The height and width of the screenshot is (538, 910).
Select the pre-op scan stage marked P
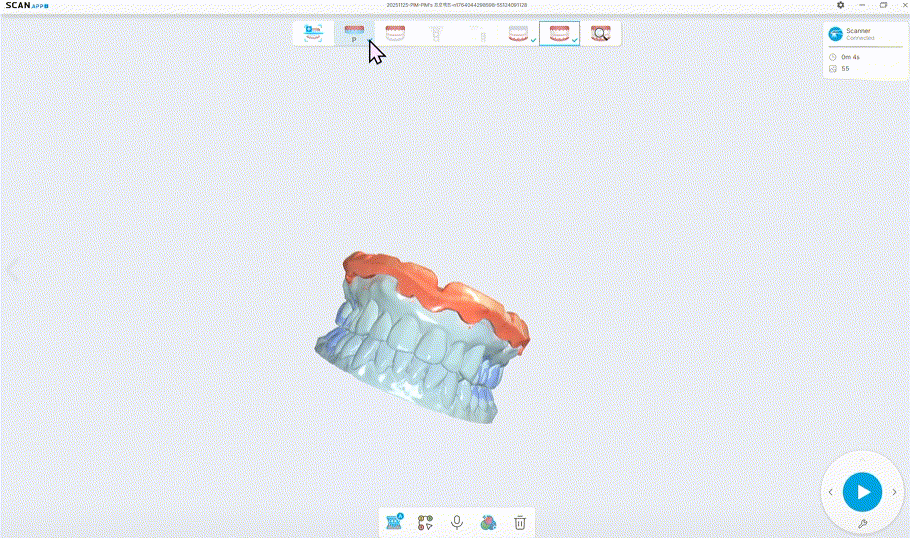[354, 34]
